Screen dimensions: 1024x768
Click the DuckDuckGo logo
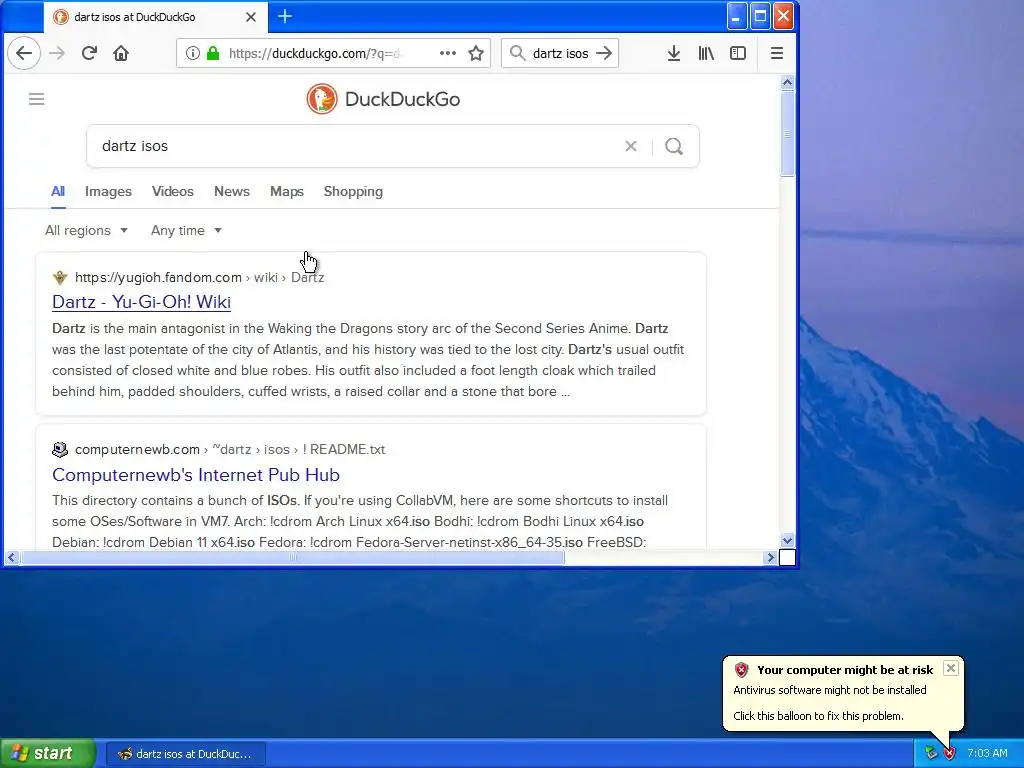pos(383,99)
